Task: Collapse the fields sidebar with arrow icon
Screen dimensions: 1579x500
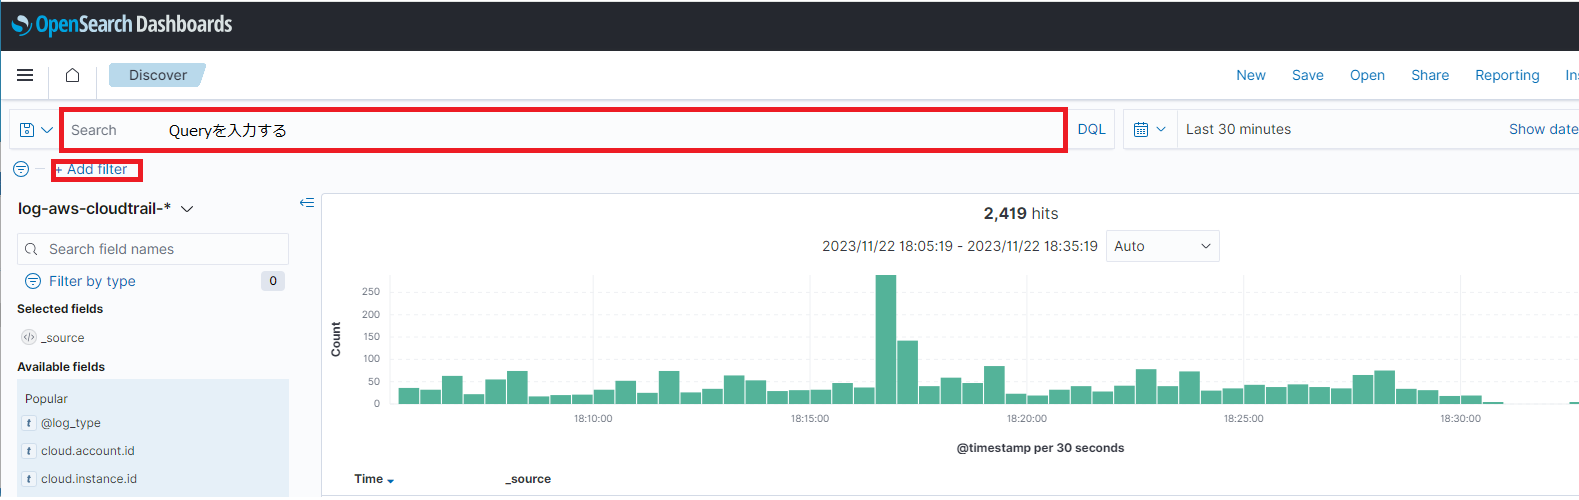Action: coord(307,203)
